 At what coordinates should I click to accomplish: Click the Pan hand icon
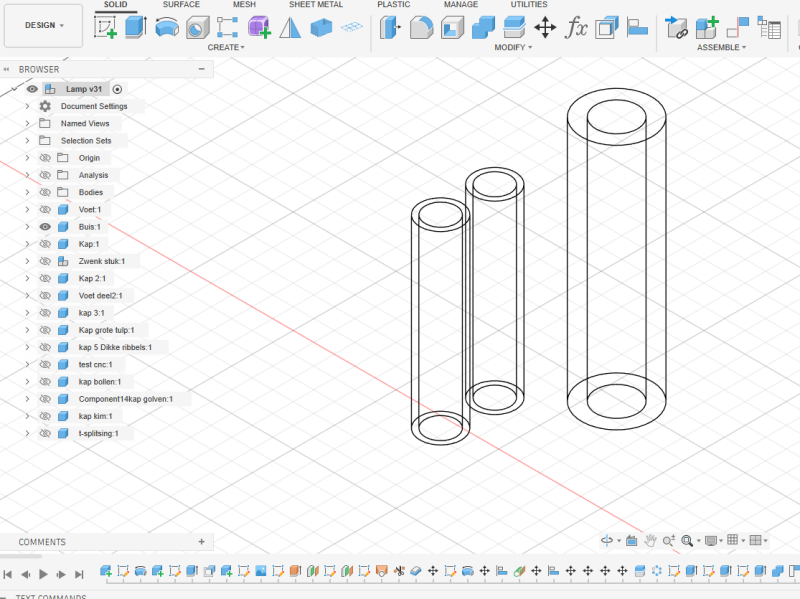650,540
